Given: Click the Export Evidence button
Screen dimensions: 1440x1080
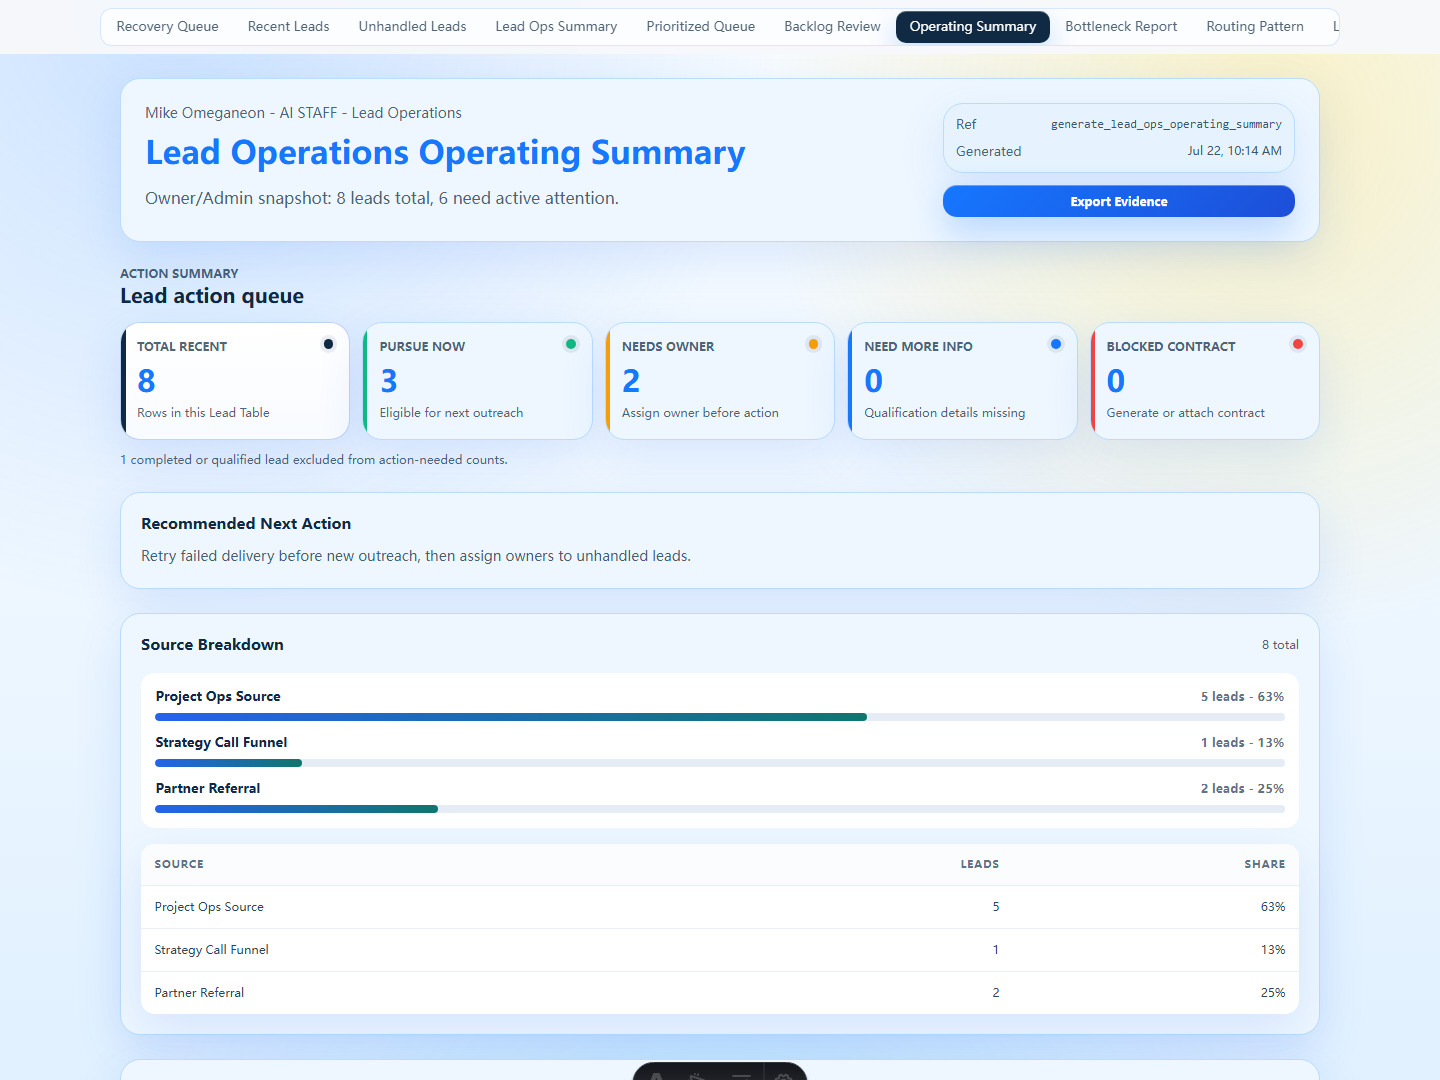Looking at the screenshot, I should [1118, 201].
